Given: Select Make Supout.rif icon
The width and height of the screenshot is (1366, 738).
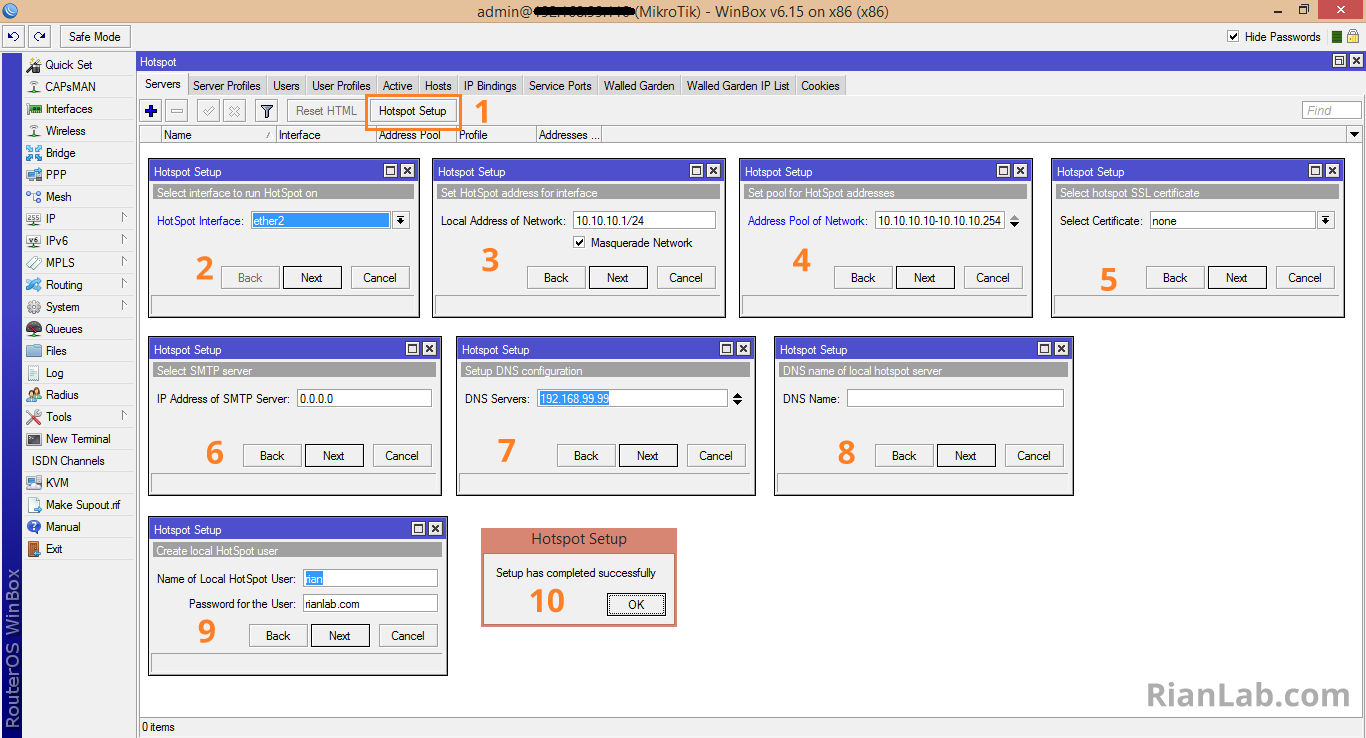Looking at the screenshot, I should 34,505.
